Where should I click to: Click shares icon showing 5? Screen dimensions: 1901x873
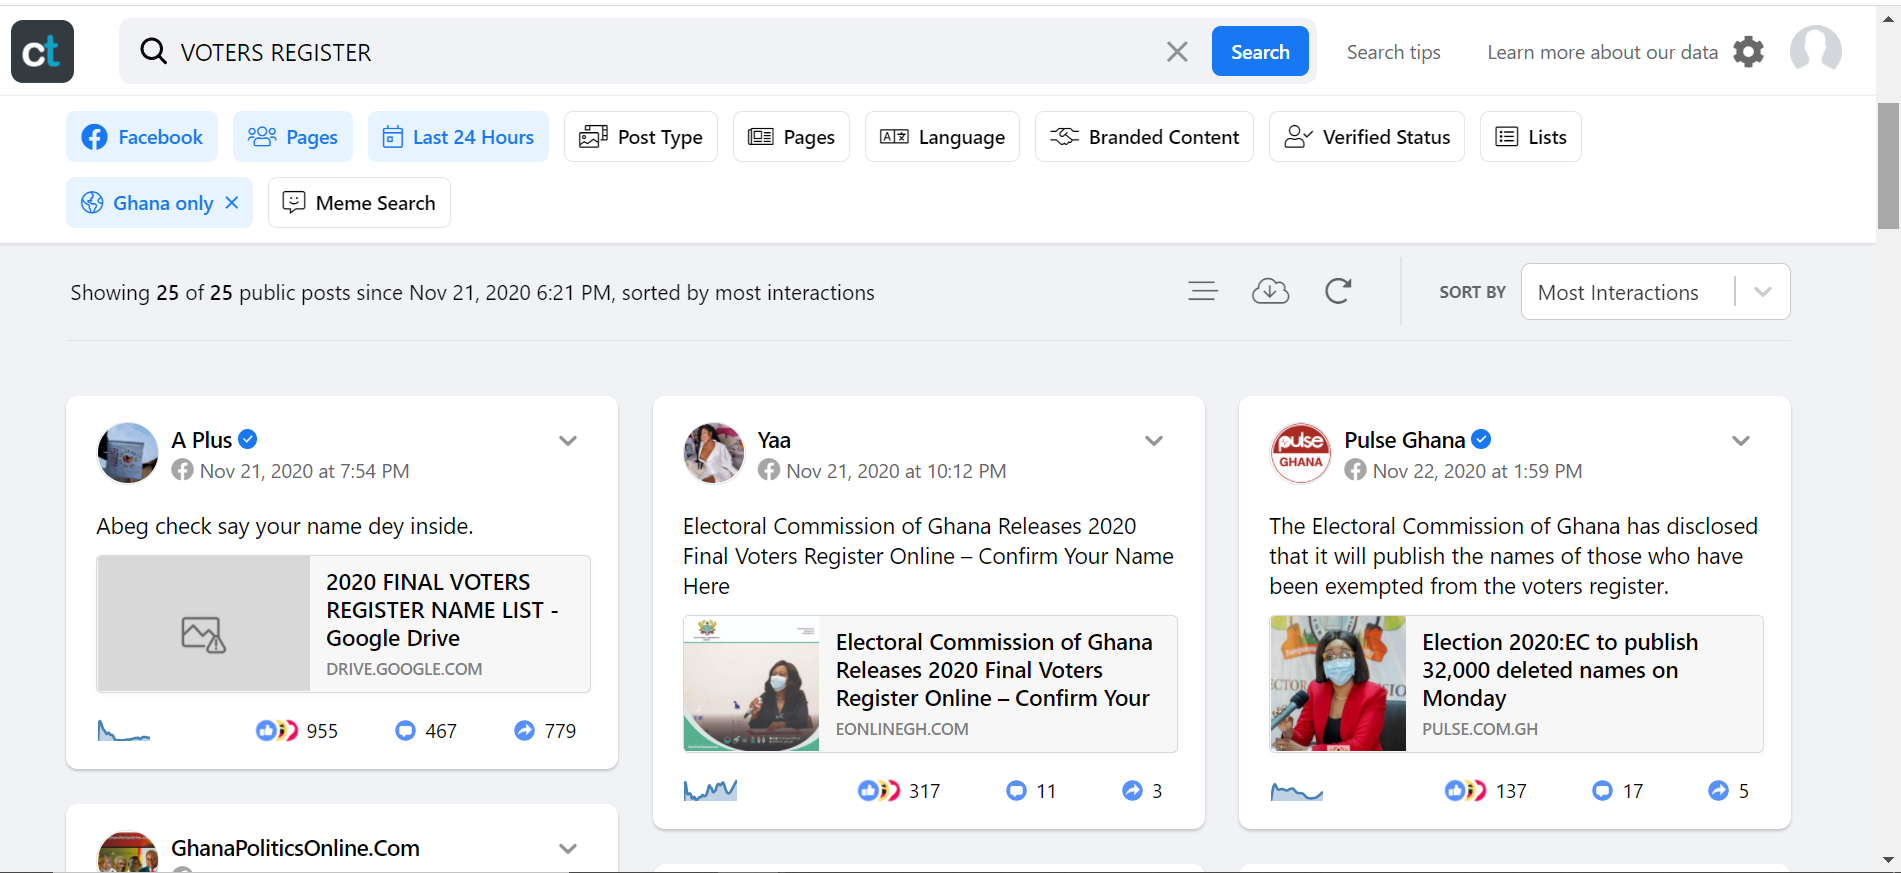[1718, 791]
